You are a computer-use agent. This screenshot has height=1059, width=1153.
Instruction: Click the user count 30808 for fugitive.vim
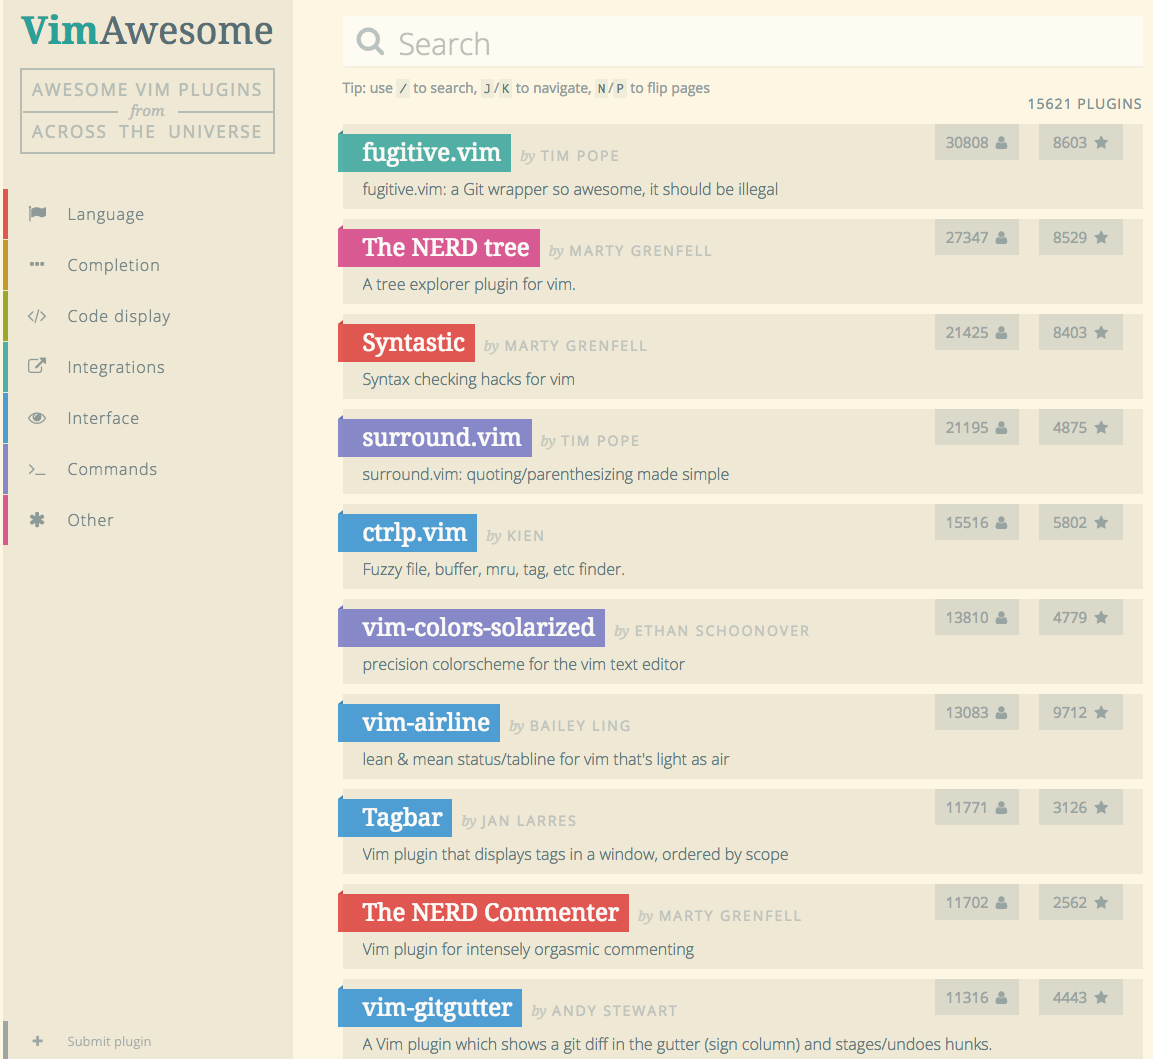pyautogui.click(x=976, y=142)
